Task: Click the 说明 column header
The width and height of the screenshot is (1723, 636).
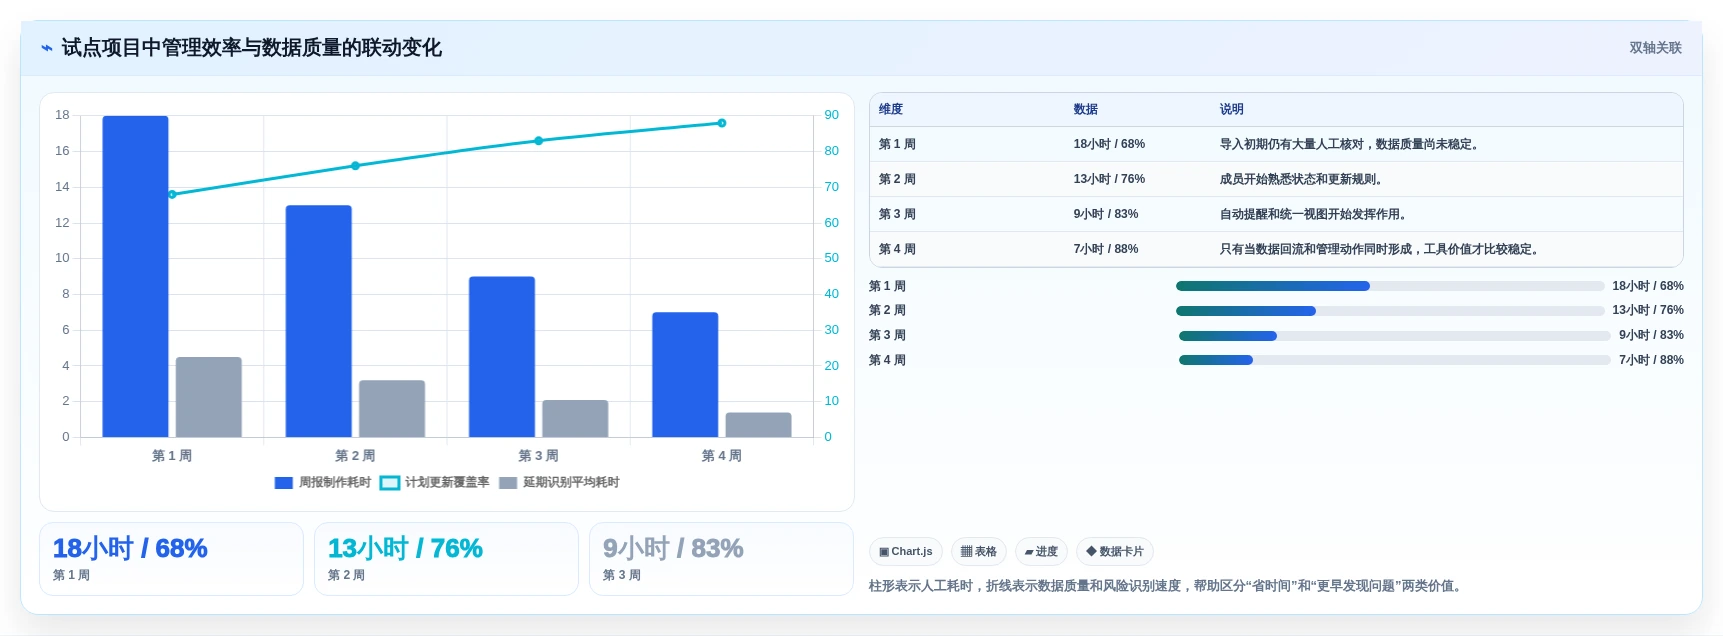Action: pyautogui.click(x=1232, y=110)
